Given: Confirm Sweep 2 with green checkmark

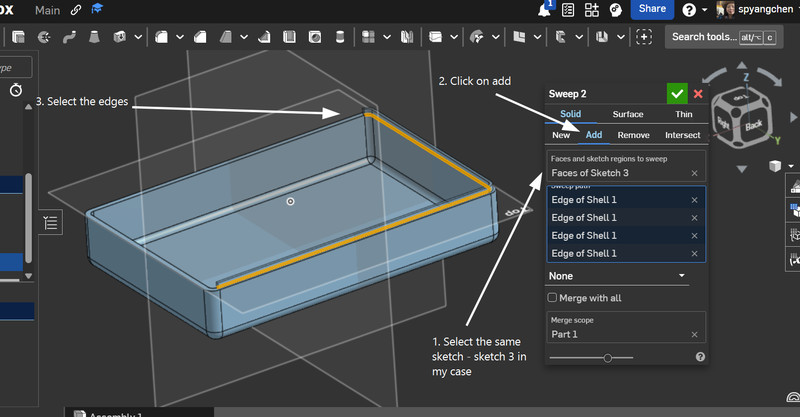Looking at the screenshot, I should (x=677, y=93).
